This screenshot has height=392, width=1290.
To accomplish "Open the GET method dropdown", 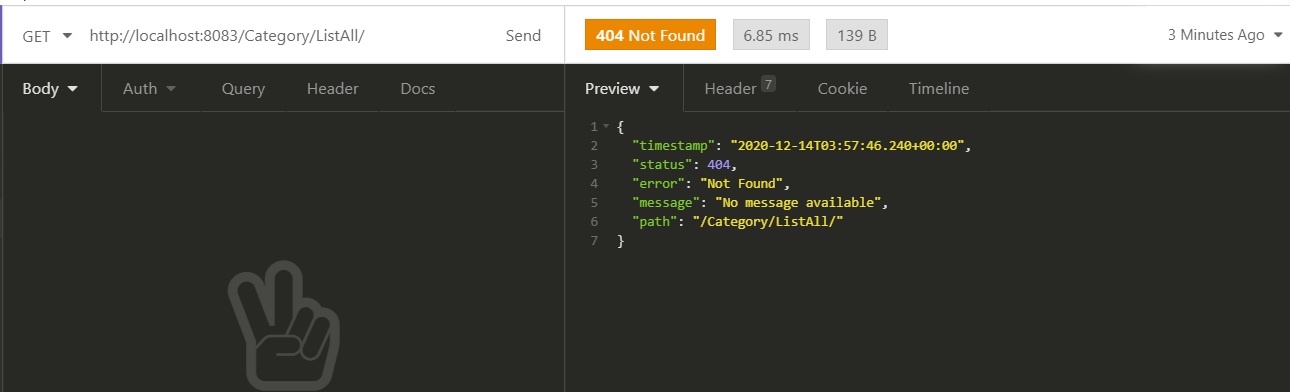I will click(47, 35).
